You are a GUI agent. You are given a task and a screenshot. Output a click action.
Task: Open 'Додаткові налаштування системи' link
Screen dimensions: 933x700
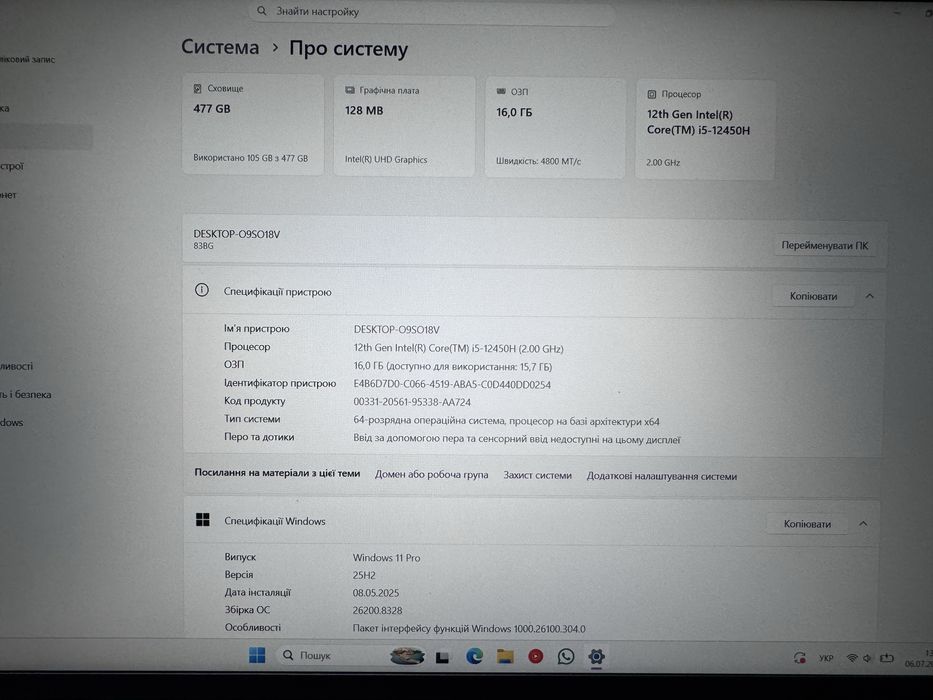[662, 476]
